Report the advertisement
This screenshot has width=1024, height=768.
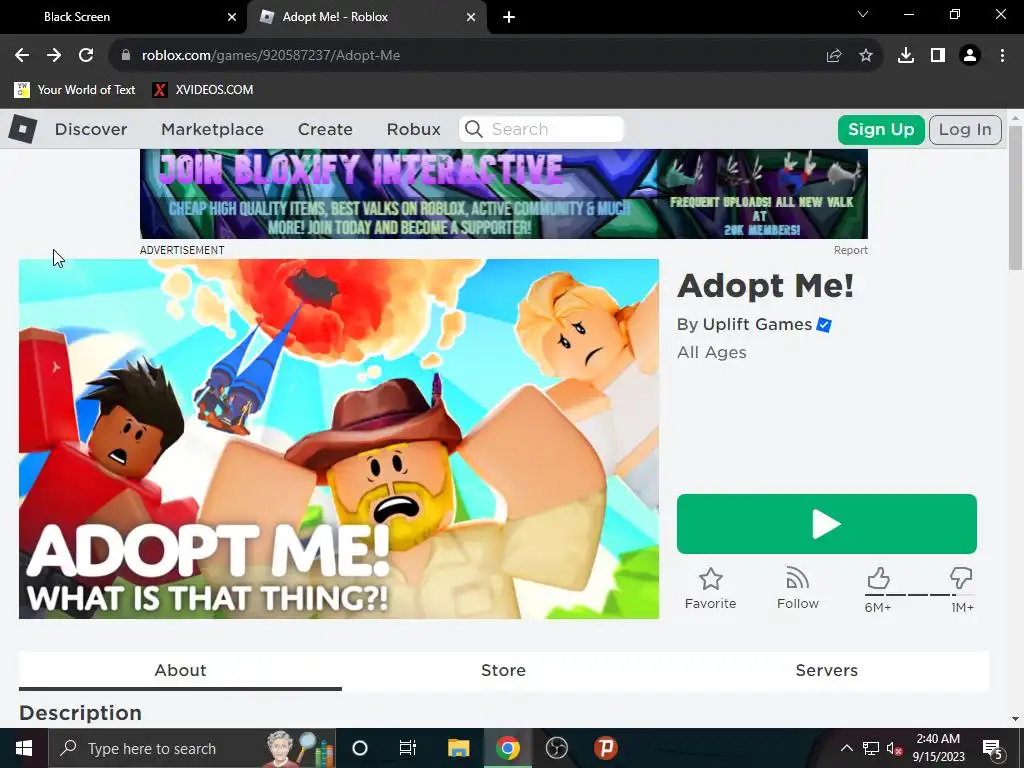(850, 250)
